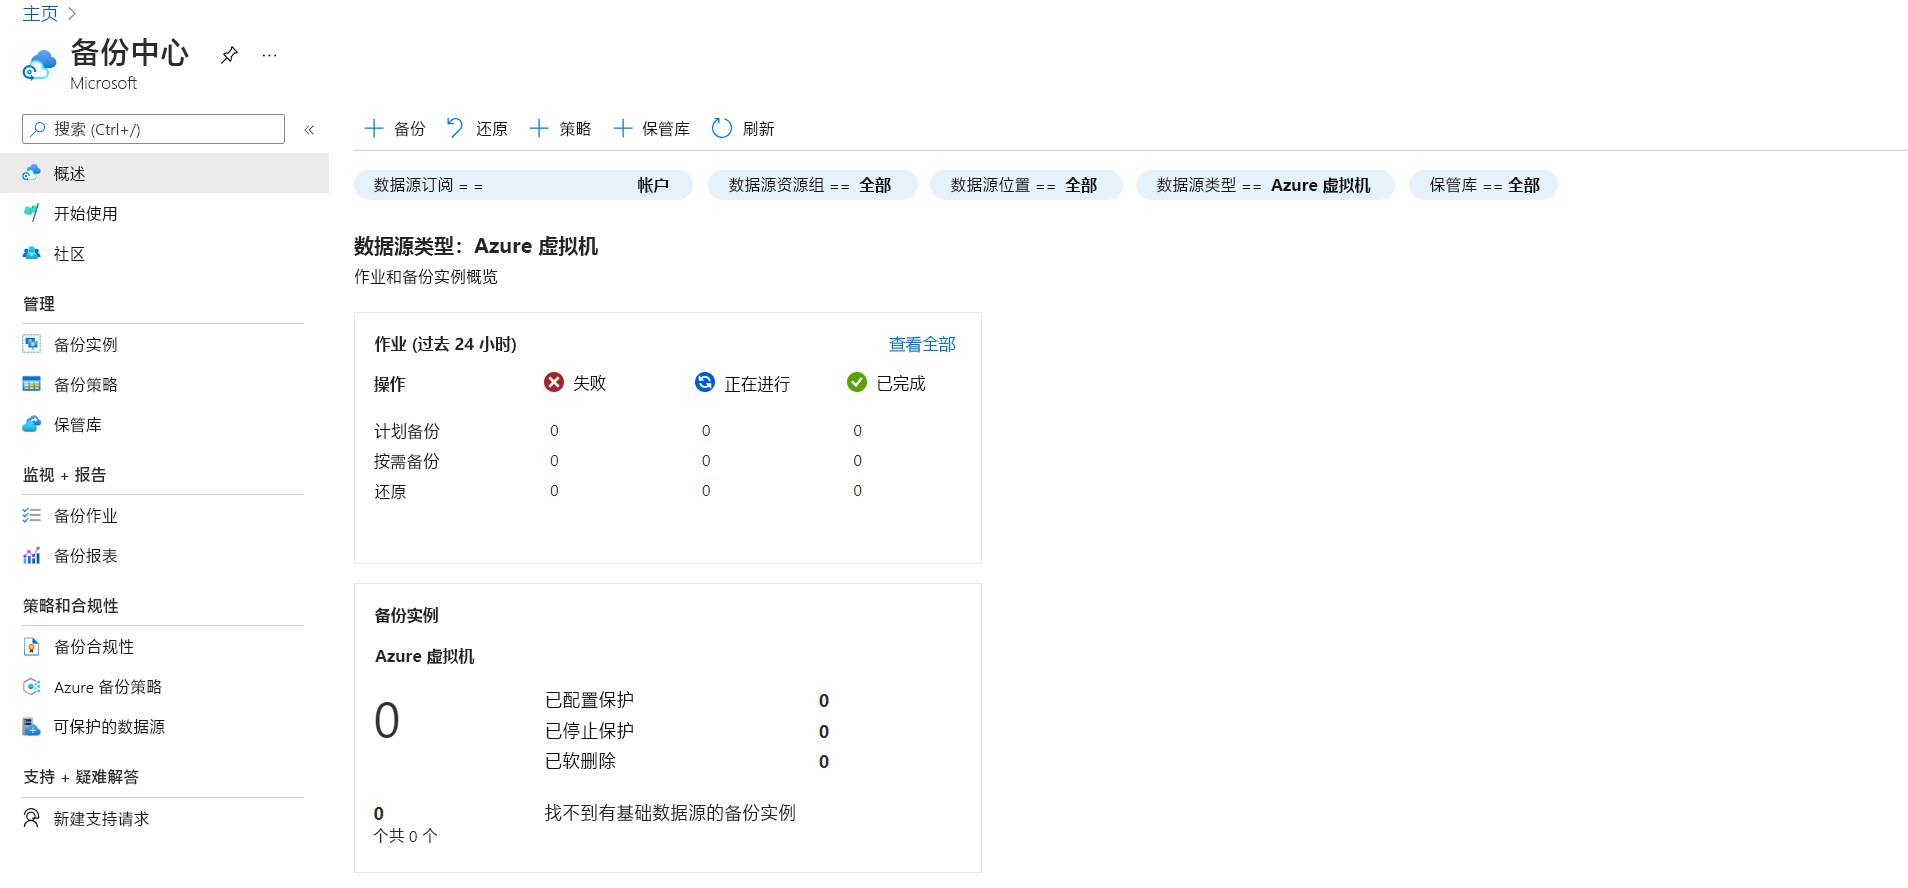Click the 正在进行 blue sync icon

tap(705, 382)
